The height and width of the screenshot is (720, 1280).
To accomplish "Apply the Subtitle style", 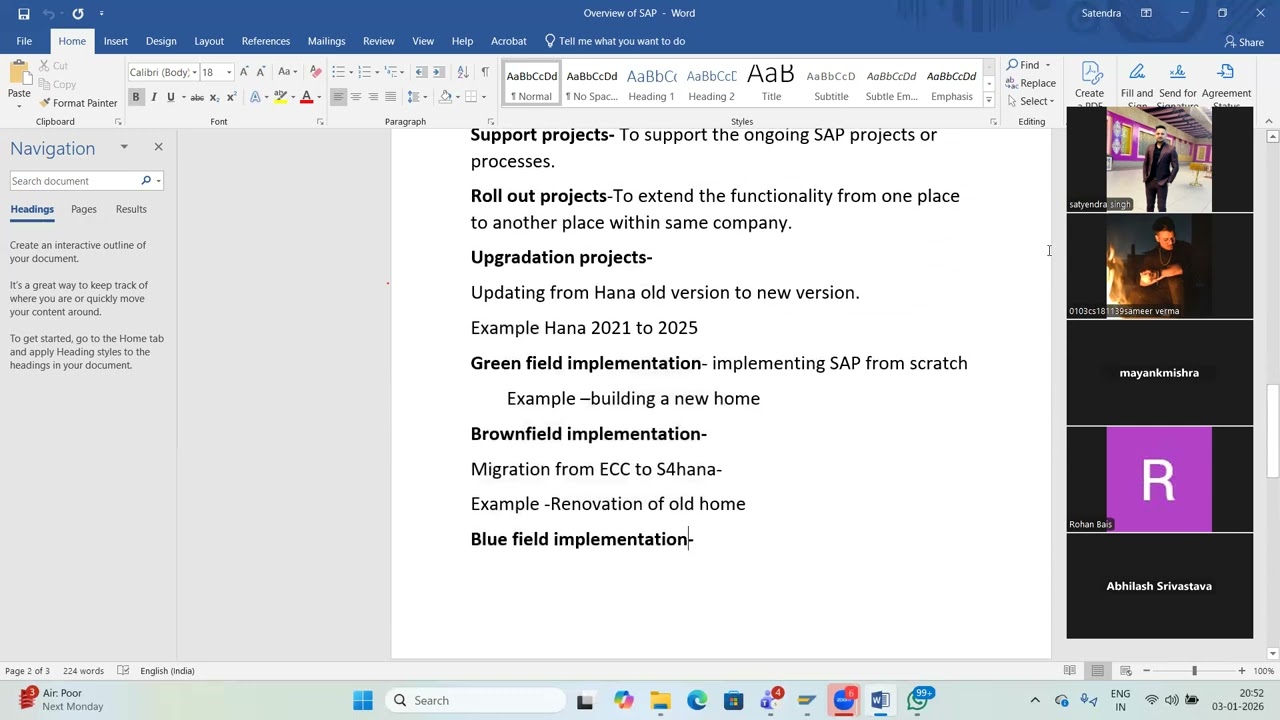I will pyautogui.click(x=831, y=85).
